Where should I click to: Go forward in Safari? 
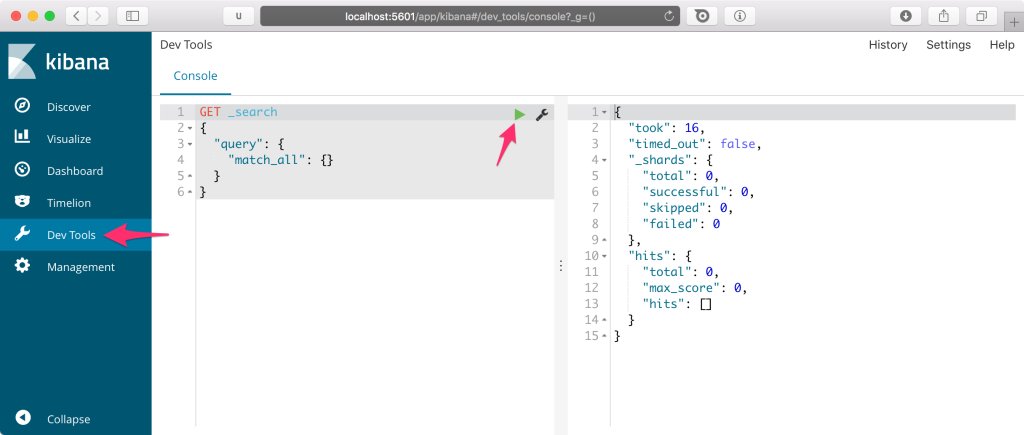pos(98,16)
